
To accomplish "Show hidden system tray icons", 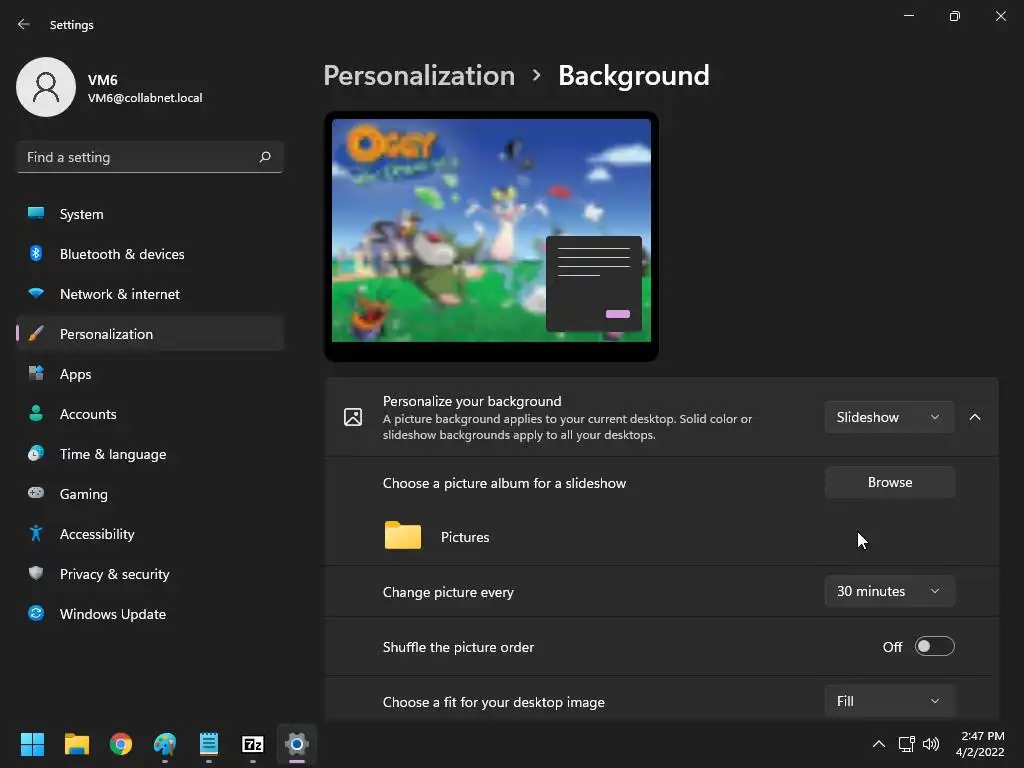I will click(878, 744).
